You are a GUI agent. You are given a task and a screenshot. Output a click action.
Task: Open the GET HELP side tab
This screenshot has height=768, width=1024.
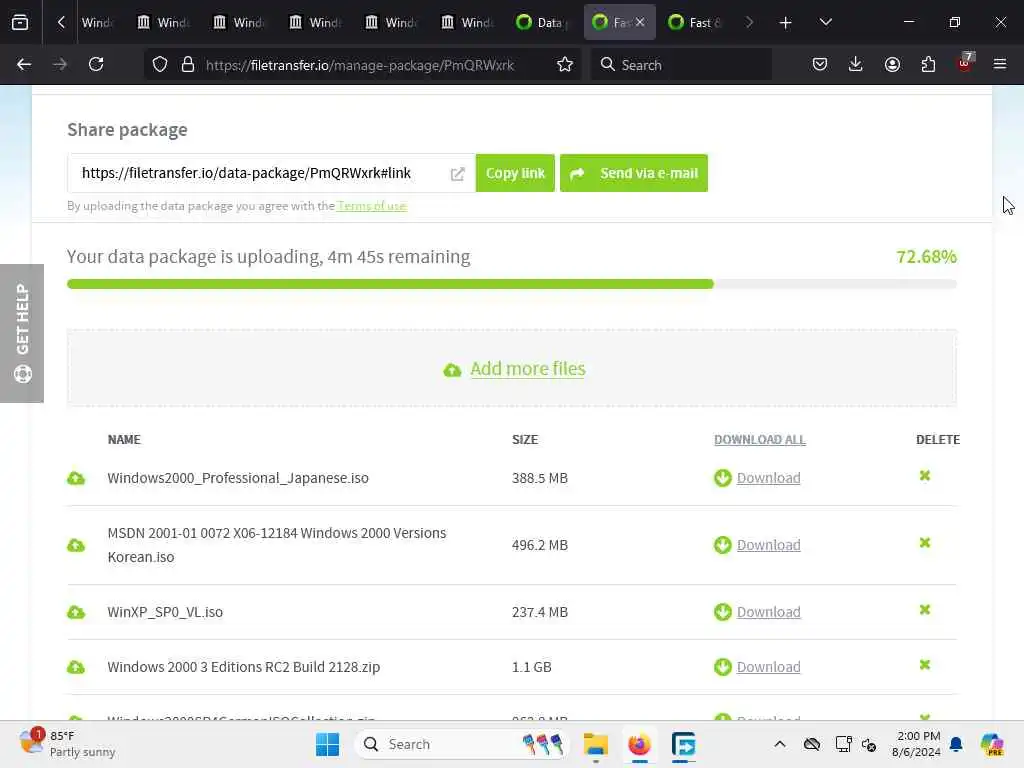point(22,333)
